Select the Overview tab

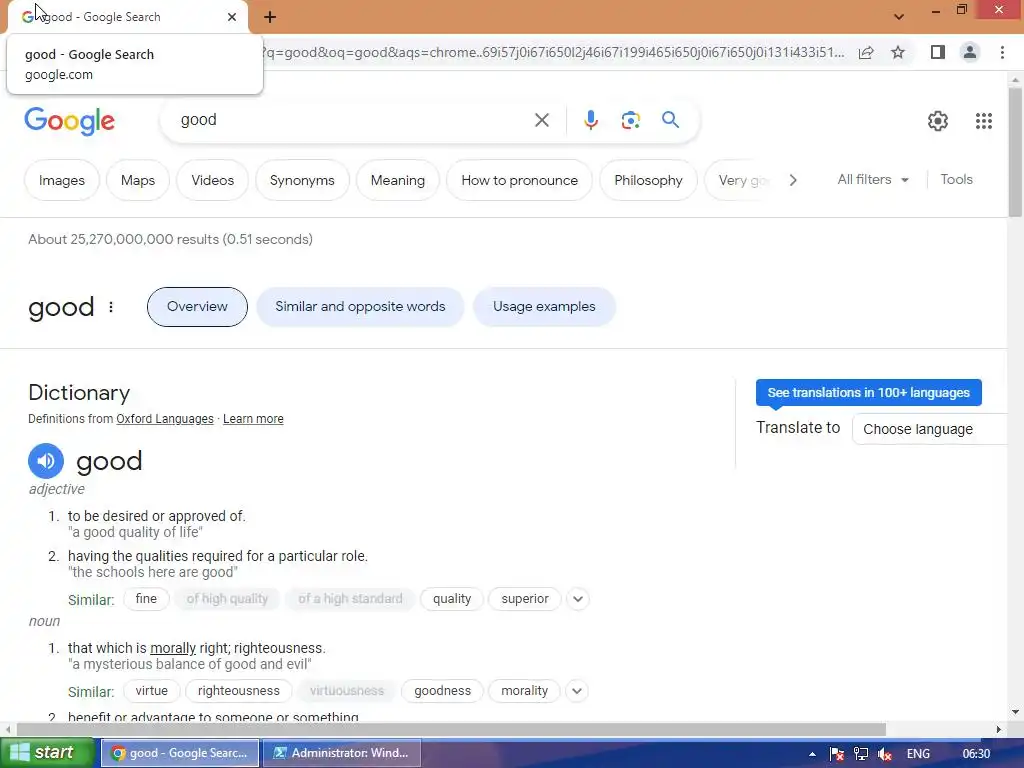tap(197, 307)
